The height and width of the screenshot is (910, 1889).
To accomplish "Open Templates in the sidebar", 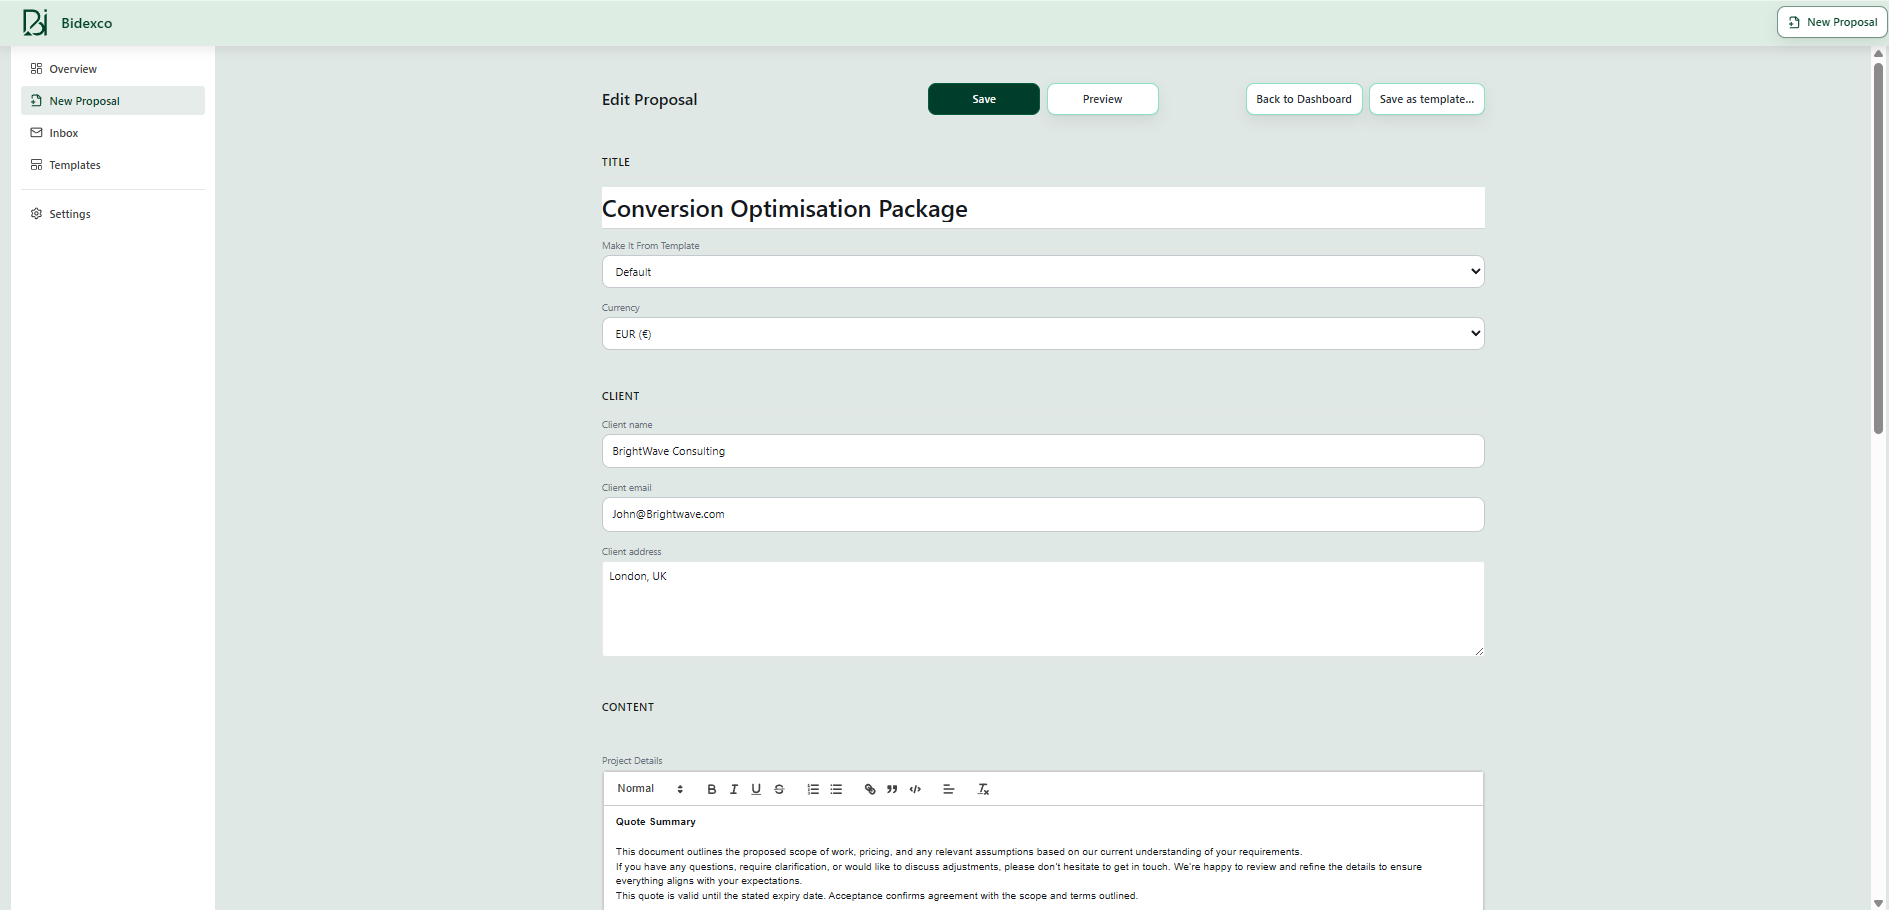I will point(113,165).
